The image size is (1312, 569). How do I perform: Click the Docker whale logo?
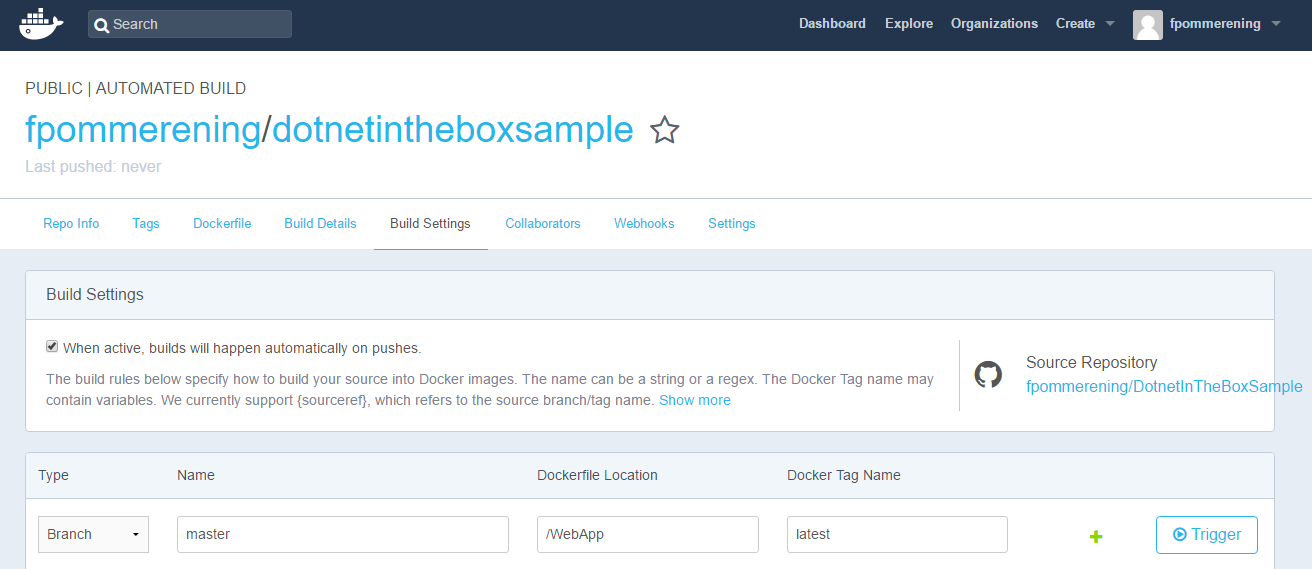(41, 24)
